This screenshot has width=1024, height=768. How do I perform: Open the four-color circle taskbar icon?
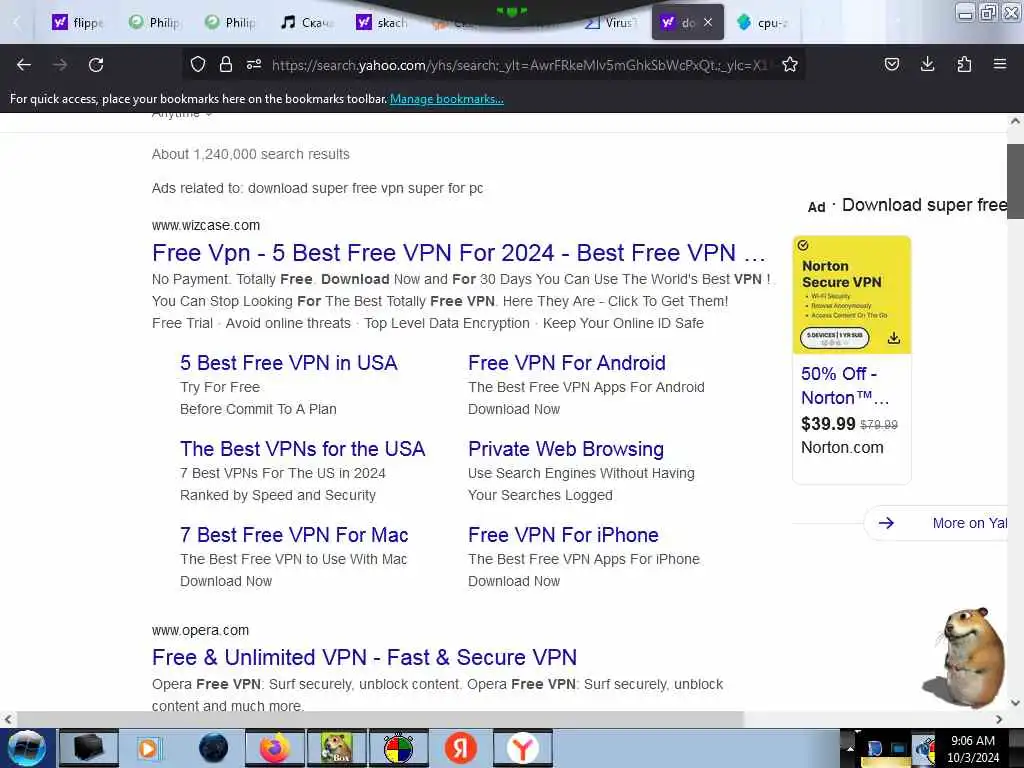pos(398,748)
